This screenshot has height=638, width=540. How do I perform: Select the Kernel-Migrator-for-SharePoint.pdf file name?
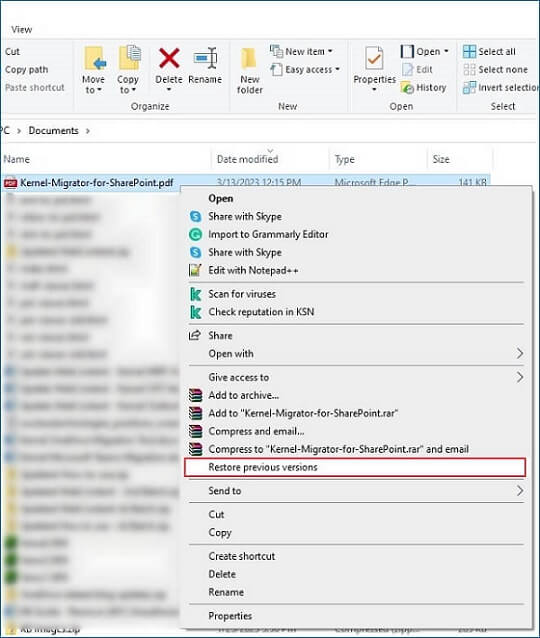tap(97, 183)
